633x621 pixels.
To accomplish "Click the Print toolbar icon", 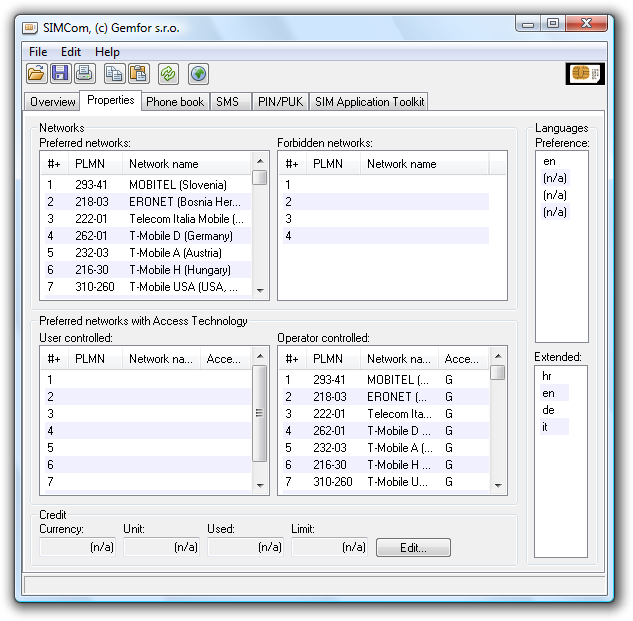I will 84,73.
